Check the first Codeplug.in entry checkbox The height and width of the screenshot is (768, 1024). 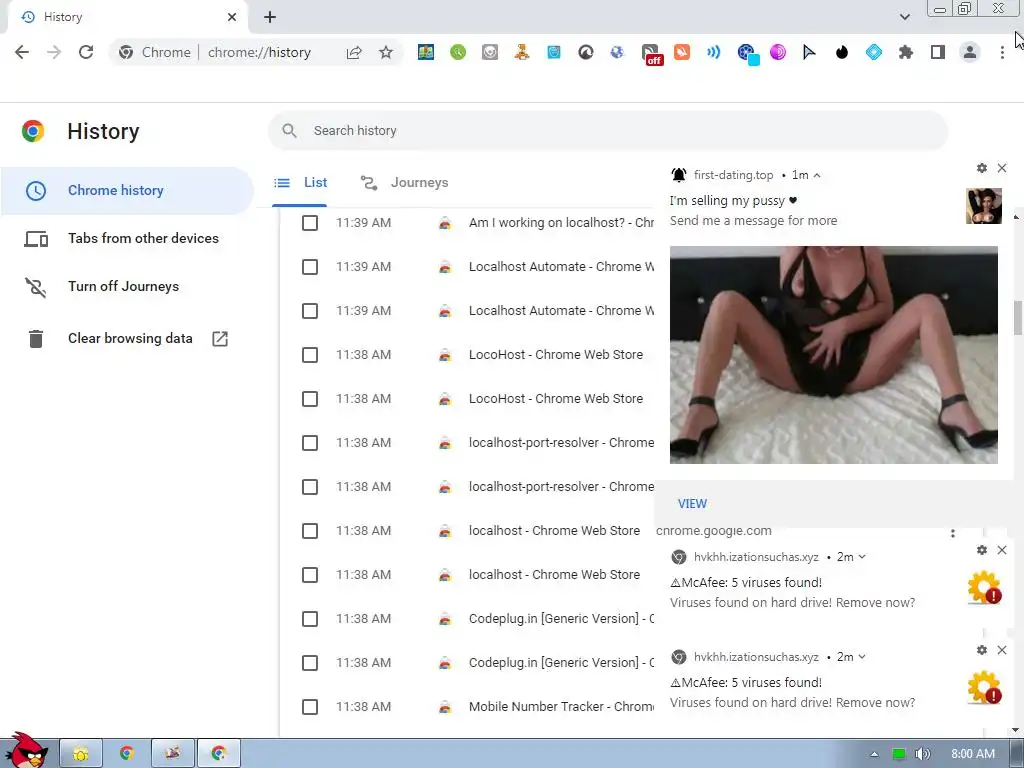coord(310,618)
